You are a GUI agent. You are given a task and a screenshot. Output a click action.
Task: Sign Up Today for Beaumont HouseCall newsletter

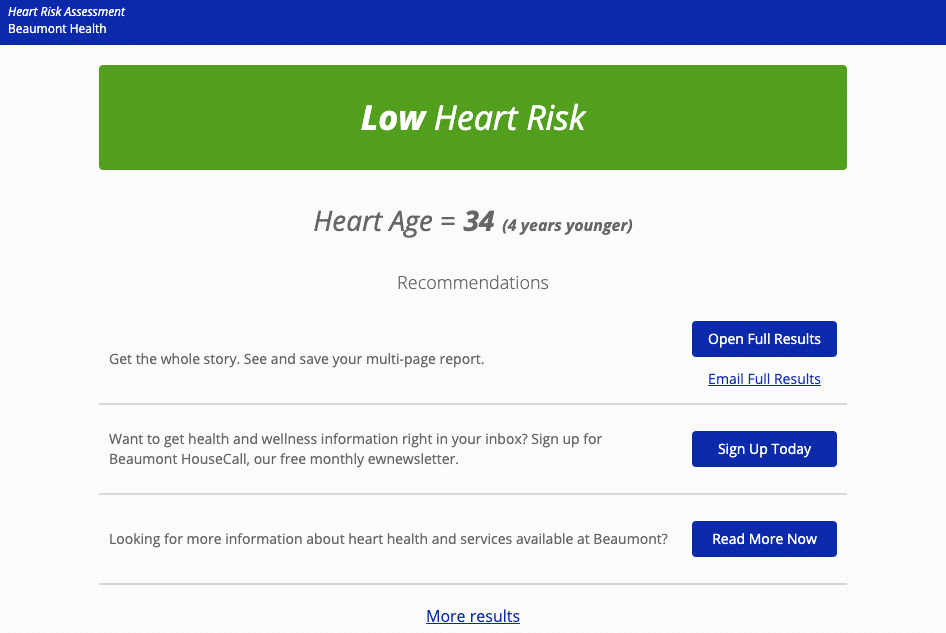tap(763, 449)
